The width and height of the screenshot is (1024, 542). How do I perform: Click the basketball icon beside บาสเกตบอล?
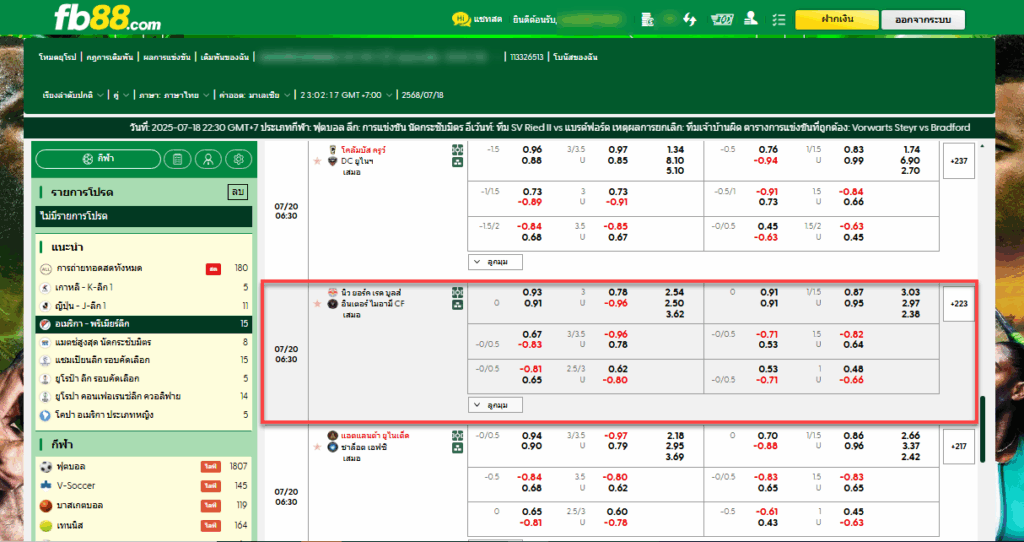(x=46, y=505)
